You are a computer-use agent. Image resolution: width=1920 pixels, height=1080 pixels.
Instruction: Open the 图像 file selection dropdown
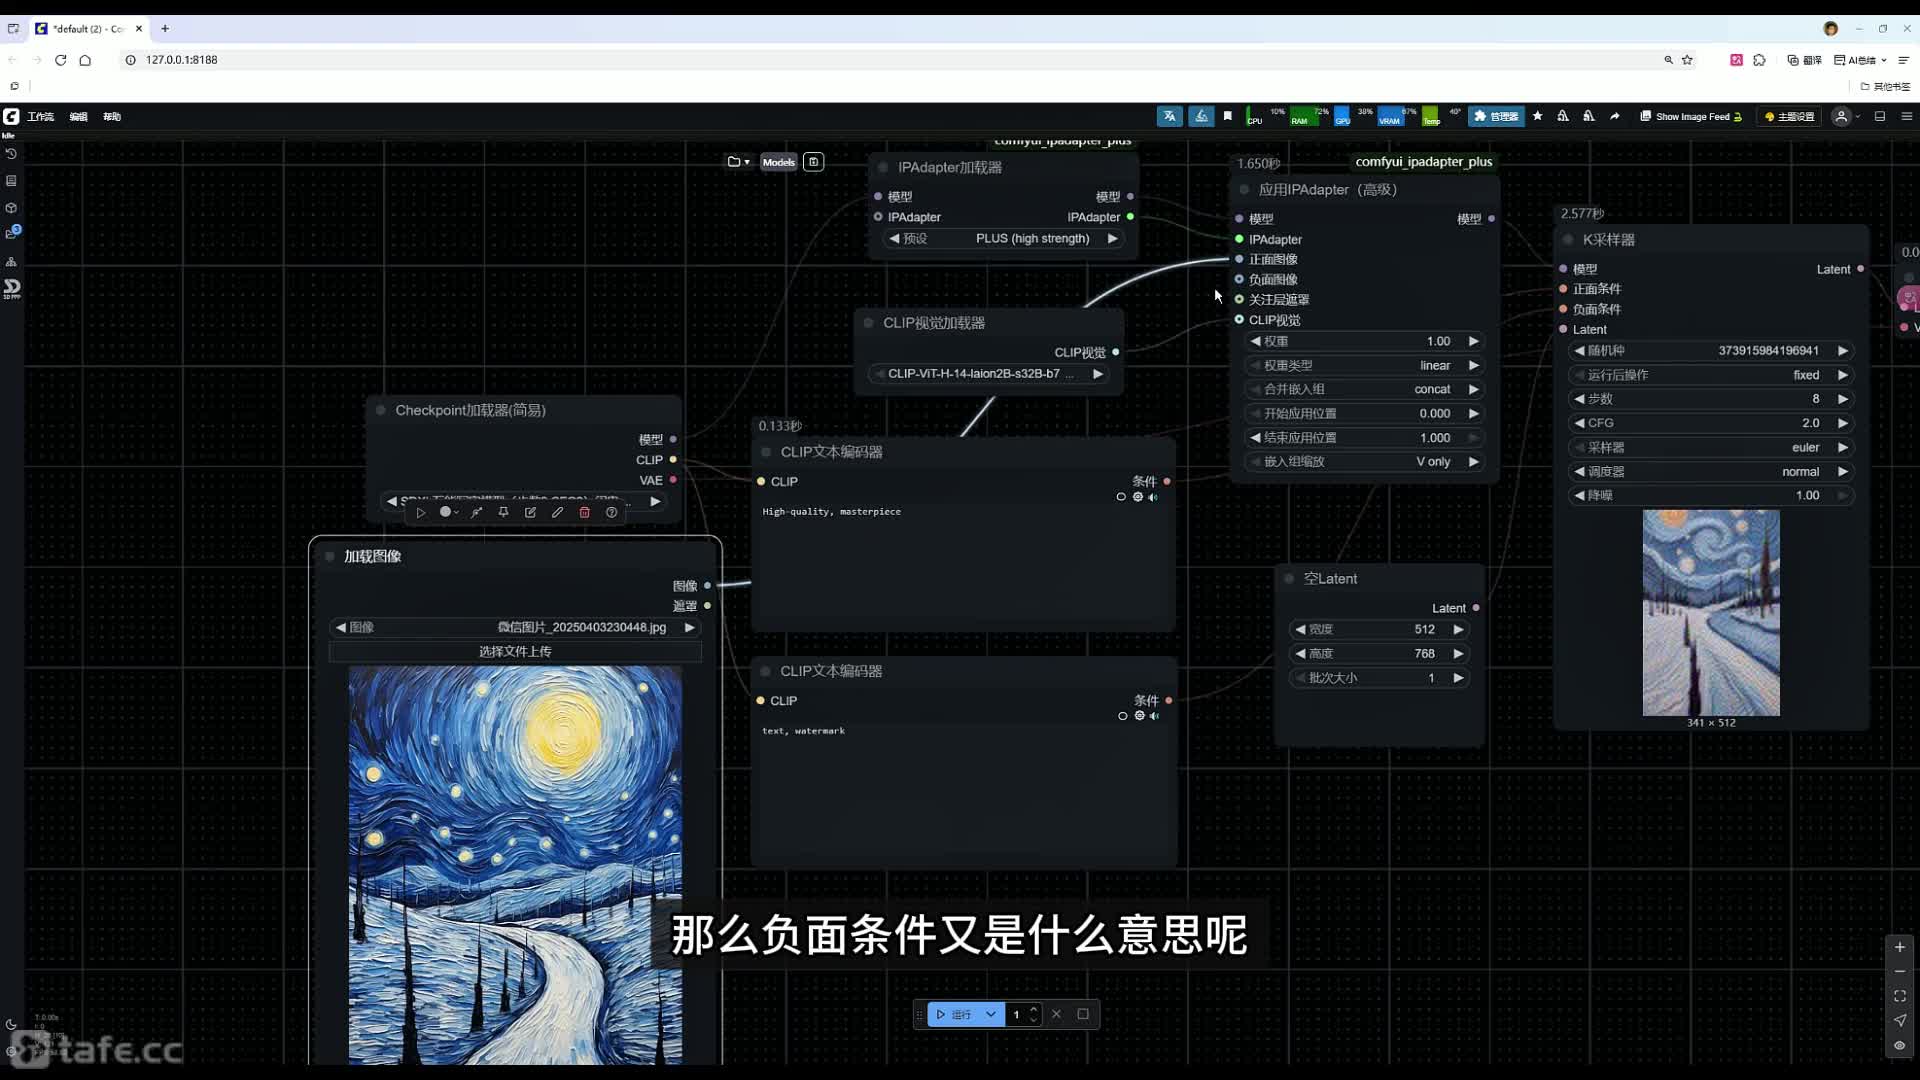515,627
